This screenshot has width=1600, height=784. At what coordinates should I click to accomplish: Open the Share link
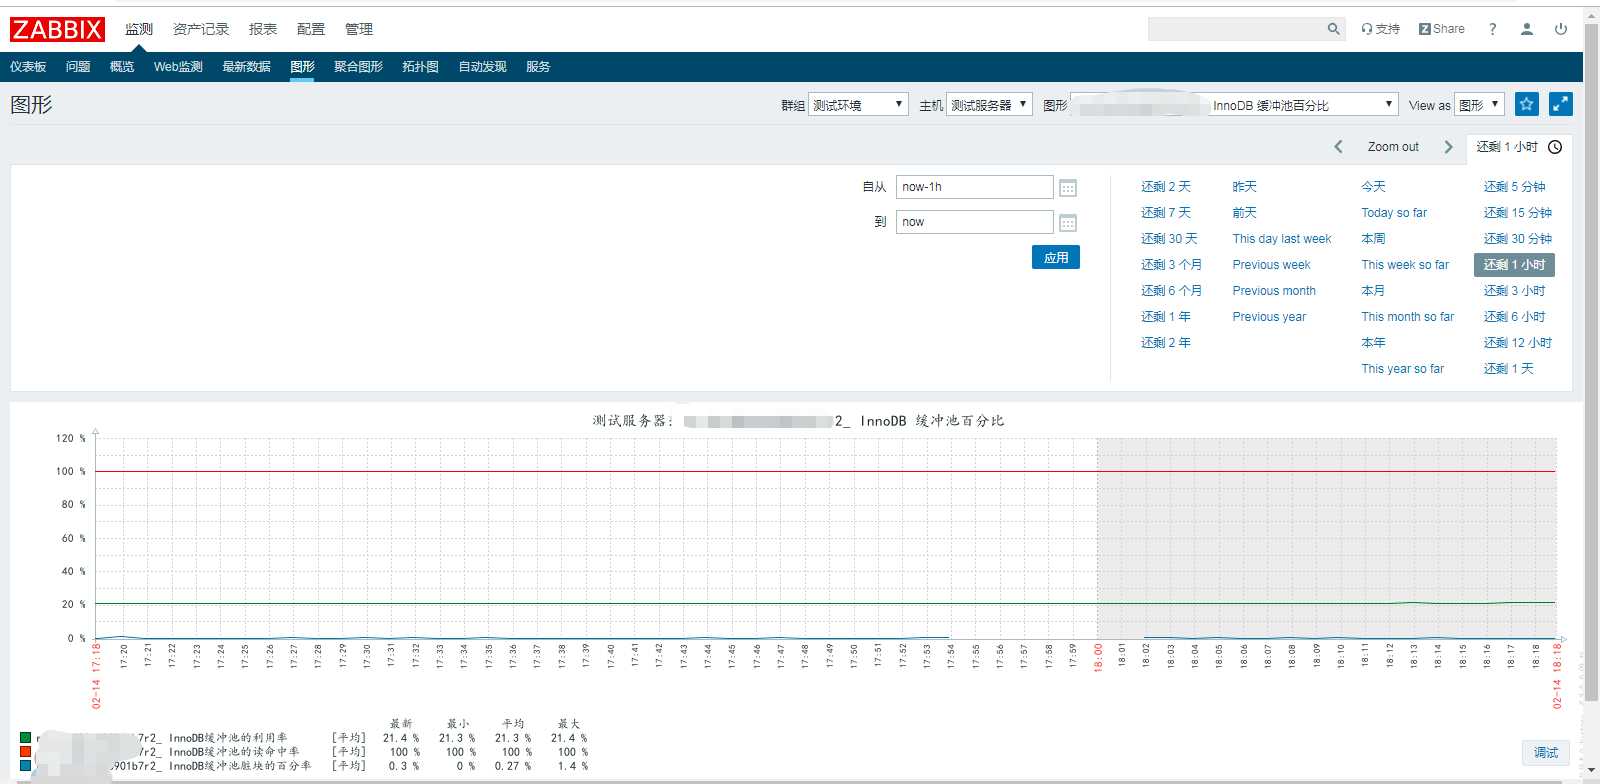point(1441,29)
